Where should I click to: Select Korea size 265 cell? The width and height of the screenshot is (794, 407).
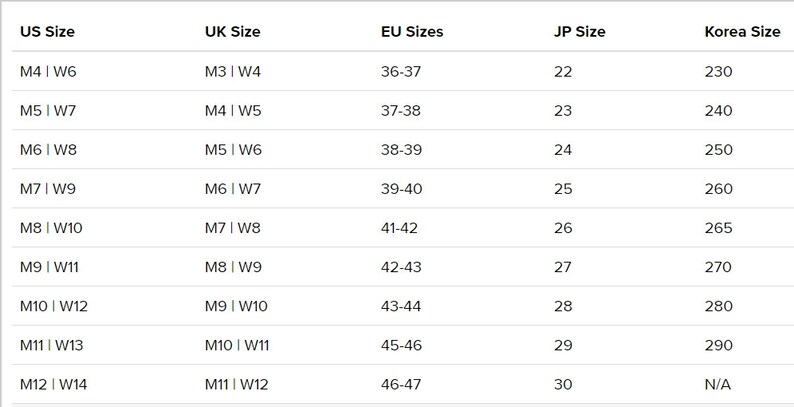click(719, 228)
